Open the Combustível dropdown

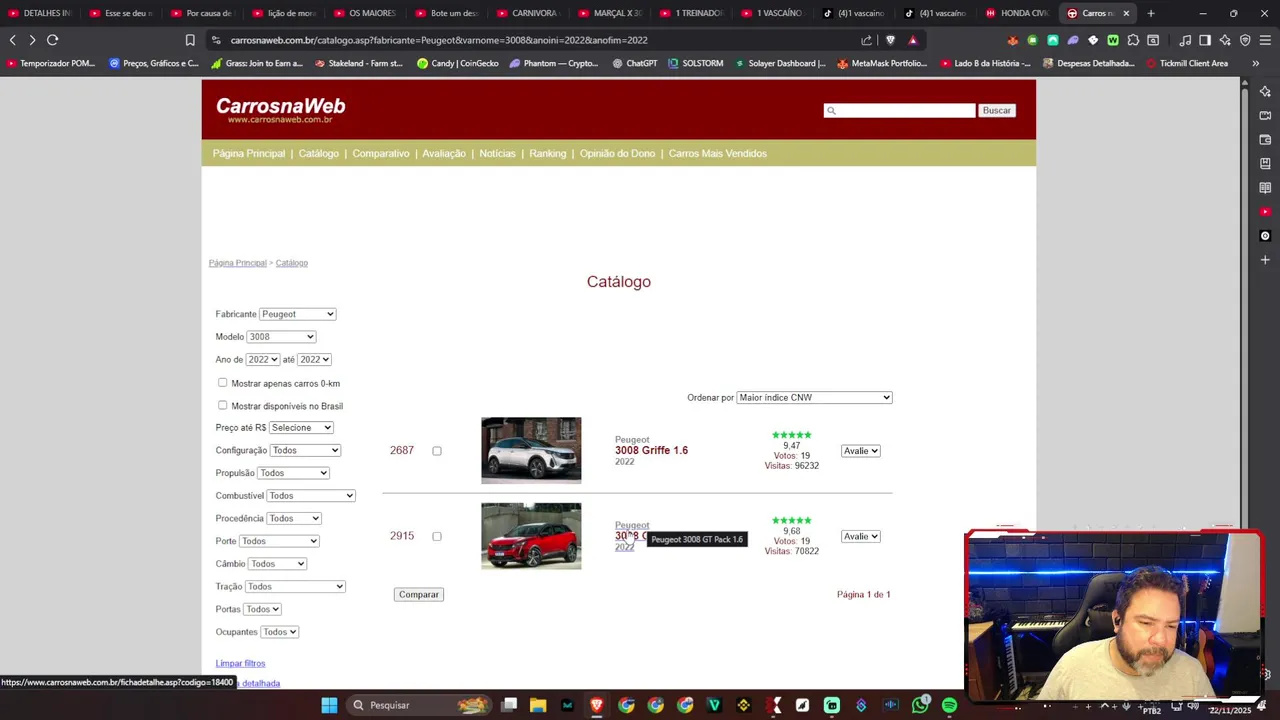coord(311,496)
